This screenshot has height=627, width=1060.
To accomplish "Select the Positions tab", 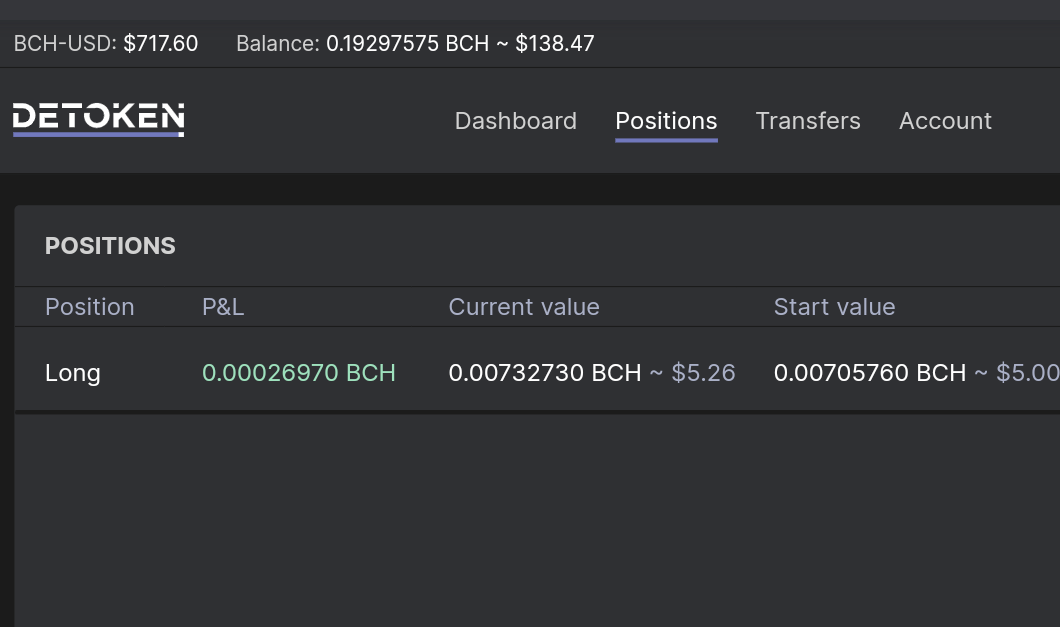I will pyautogui.click(x=666, y=121).
